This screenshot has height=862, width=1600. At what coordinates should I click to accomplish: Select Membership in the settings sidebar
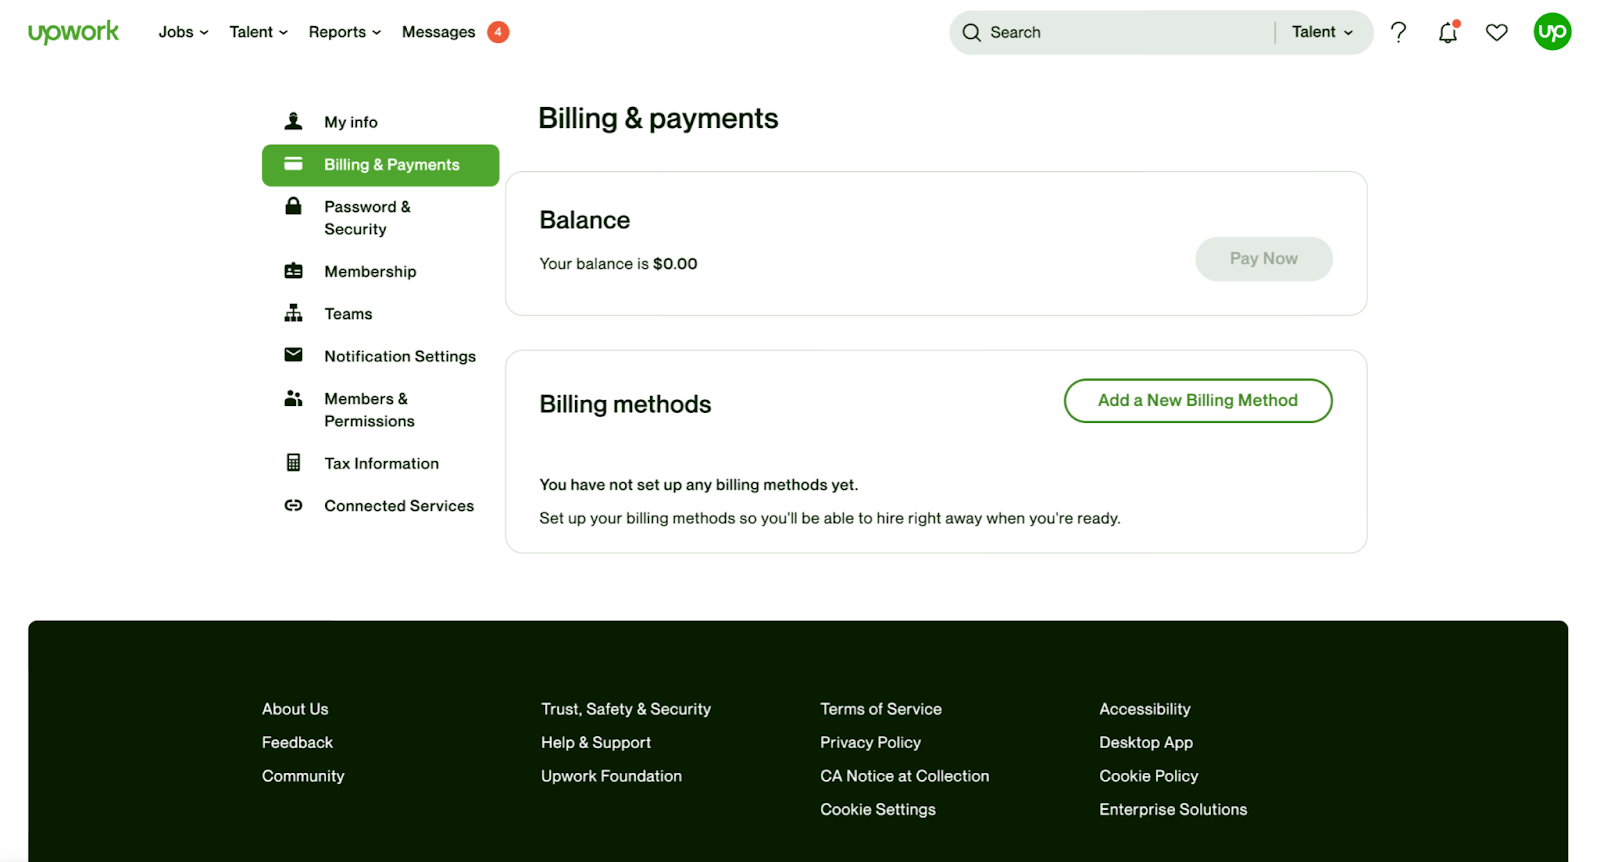[370, 272]
